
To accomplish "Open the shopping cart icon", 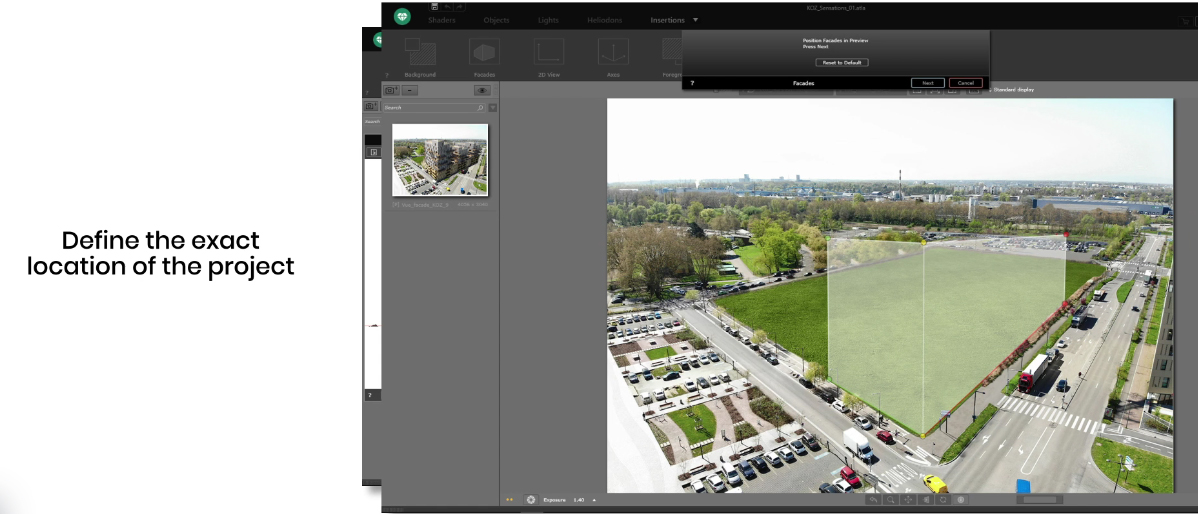I will (x=1185, y=21).
